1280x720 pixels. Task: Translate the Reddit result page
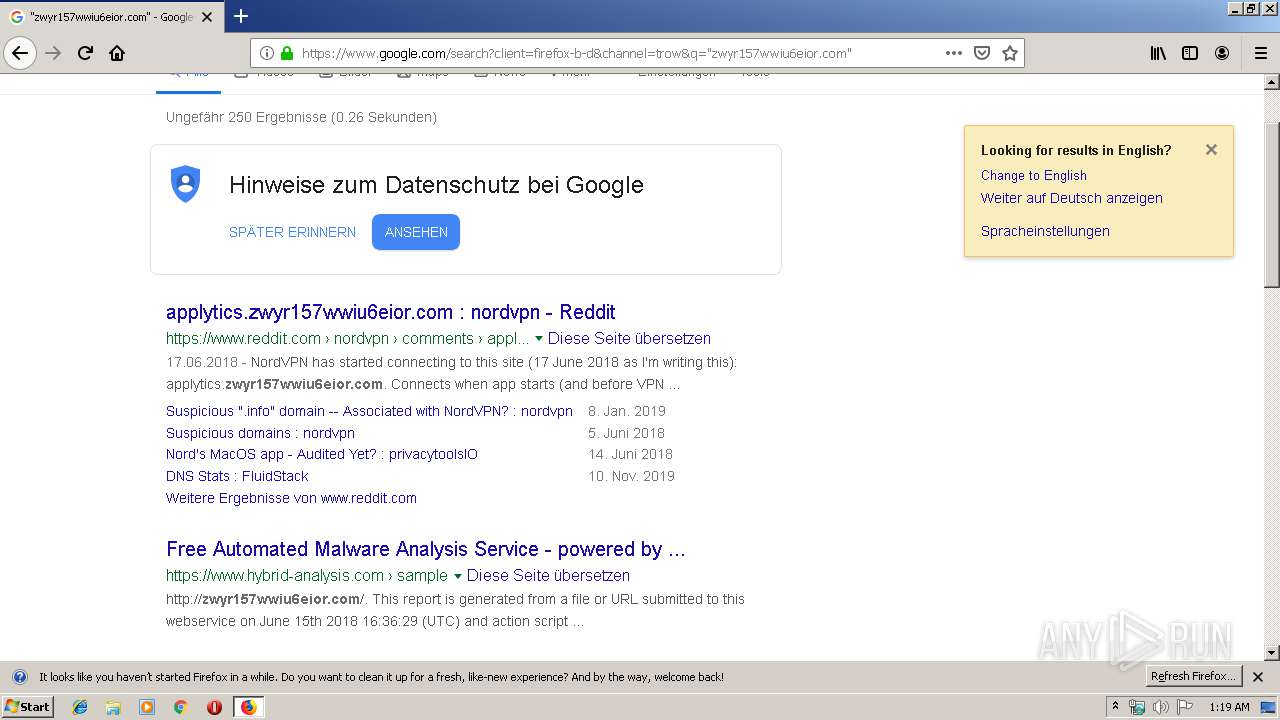tap(629, 339)
